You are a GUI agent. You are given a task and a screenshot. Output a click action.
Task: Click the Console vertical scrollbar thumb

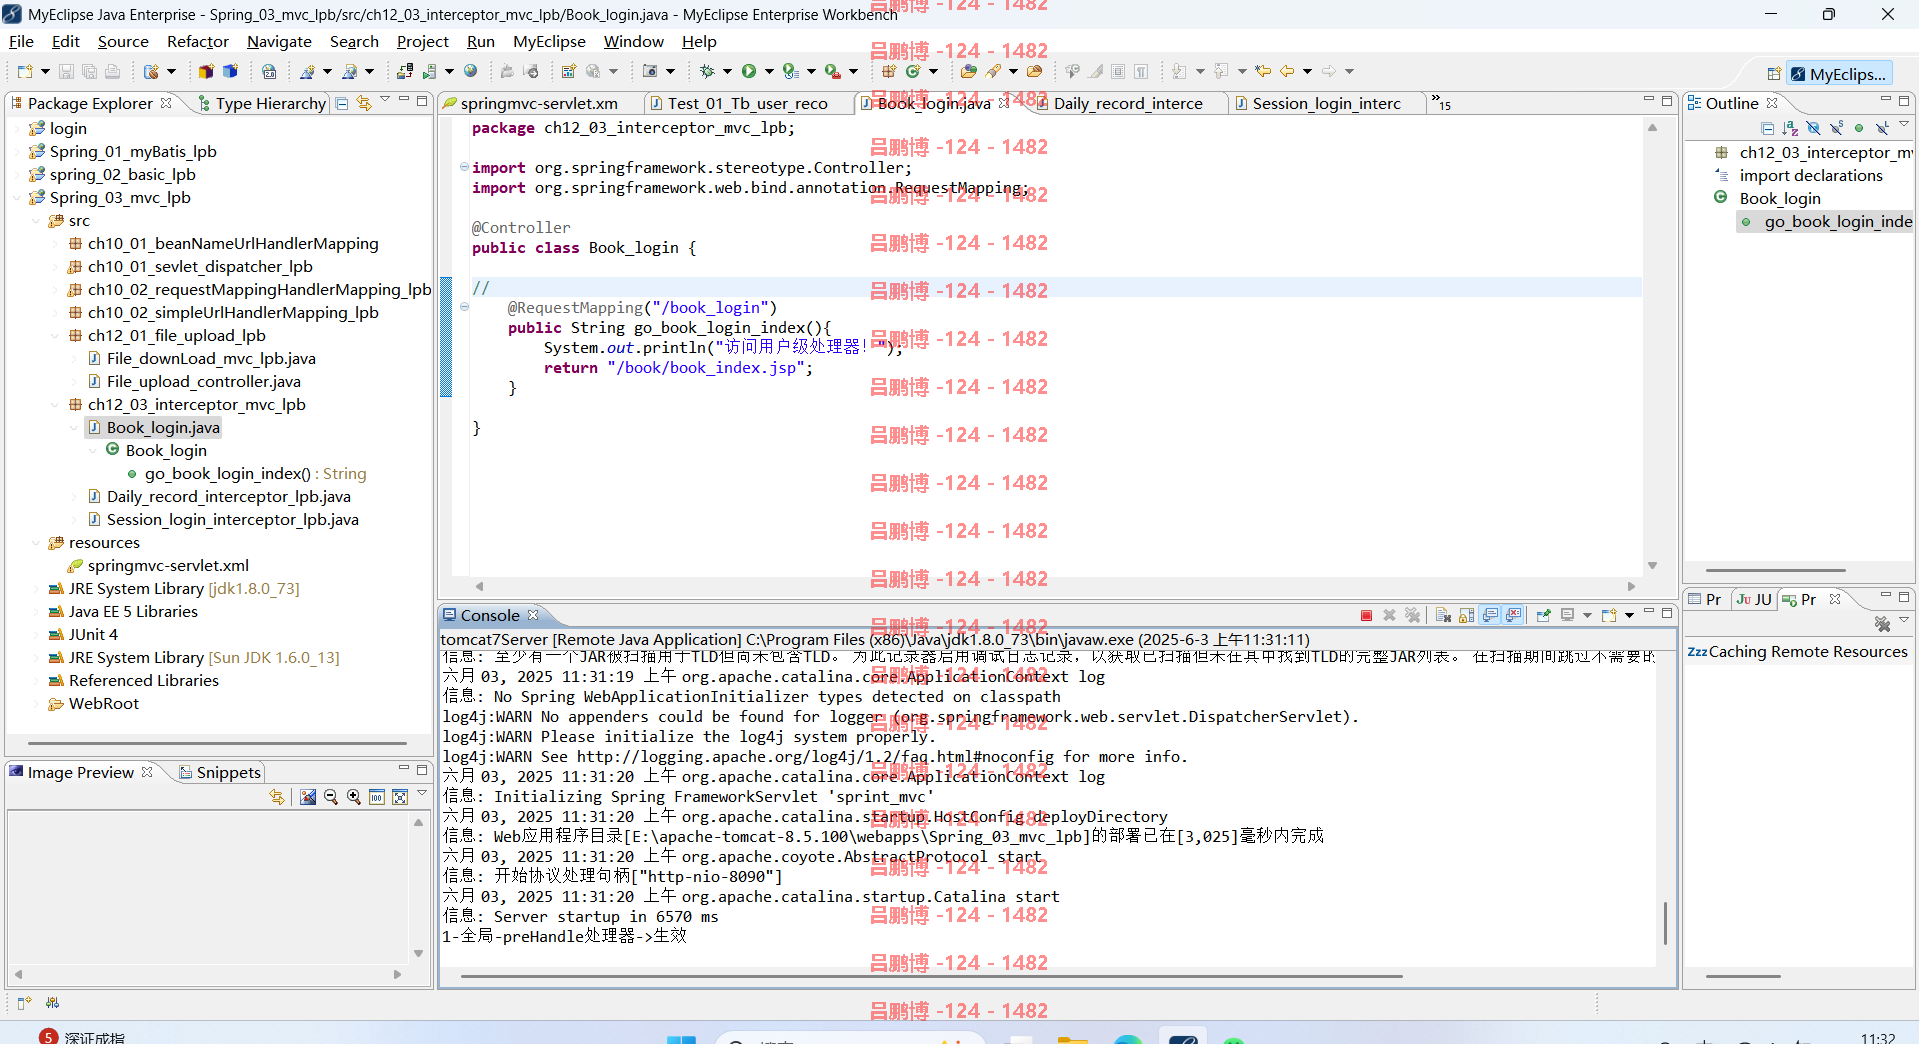tap(1665, 923)
